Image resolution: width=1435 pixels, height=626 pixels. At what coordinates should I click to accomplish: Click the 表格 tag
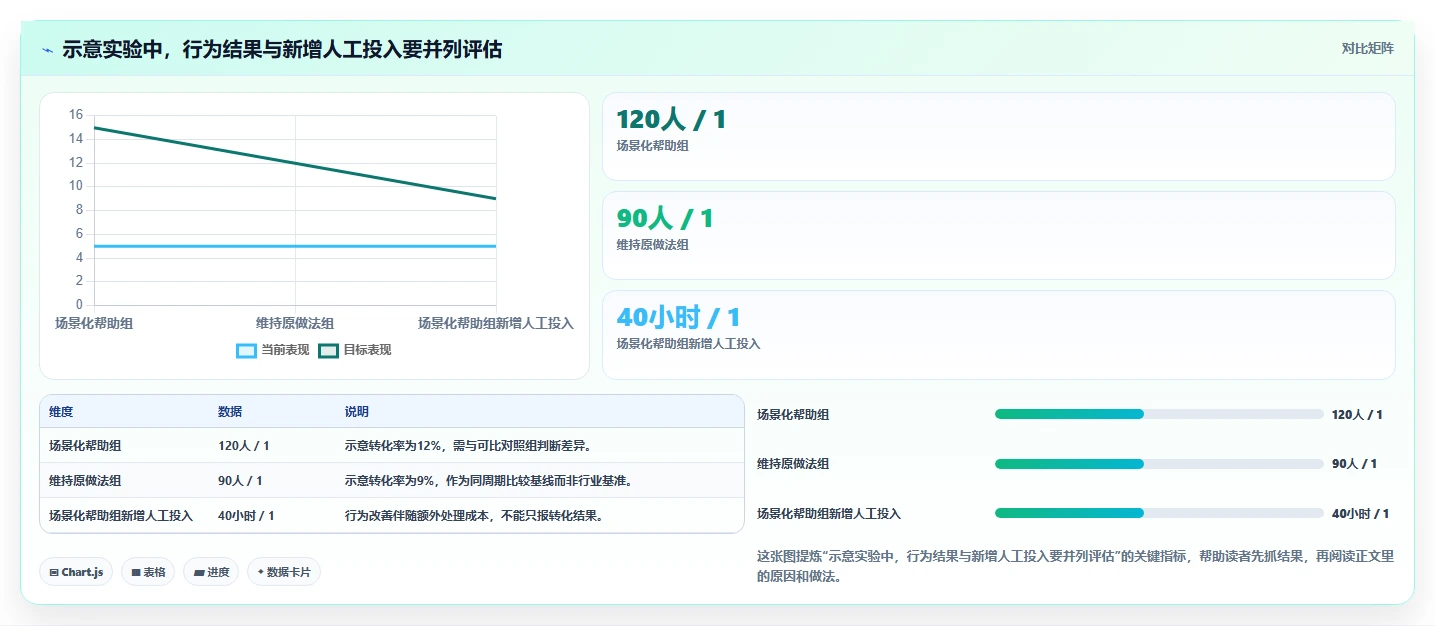coord(148,572)
